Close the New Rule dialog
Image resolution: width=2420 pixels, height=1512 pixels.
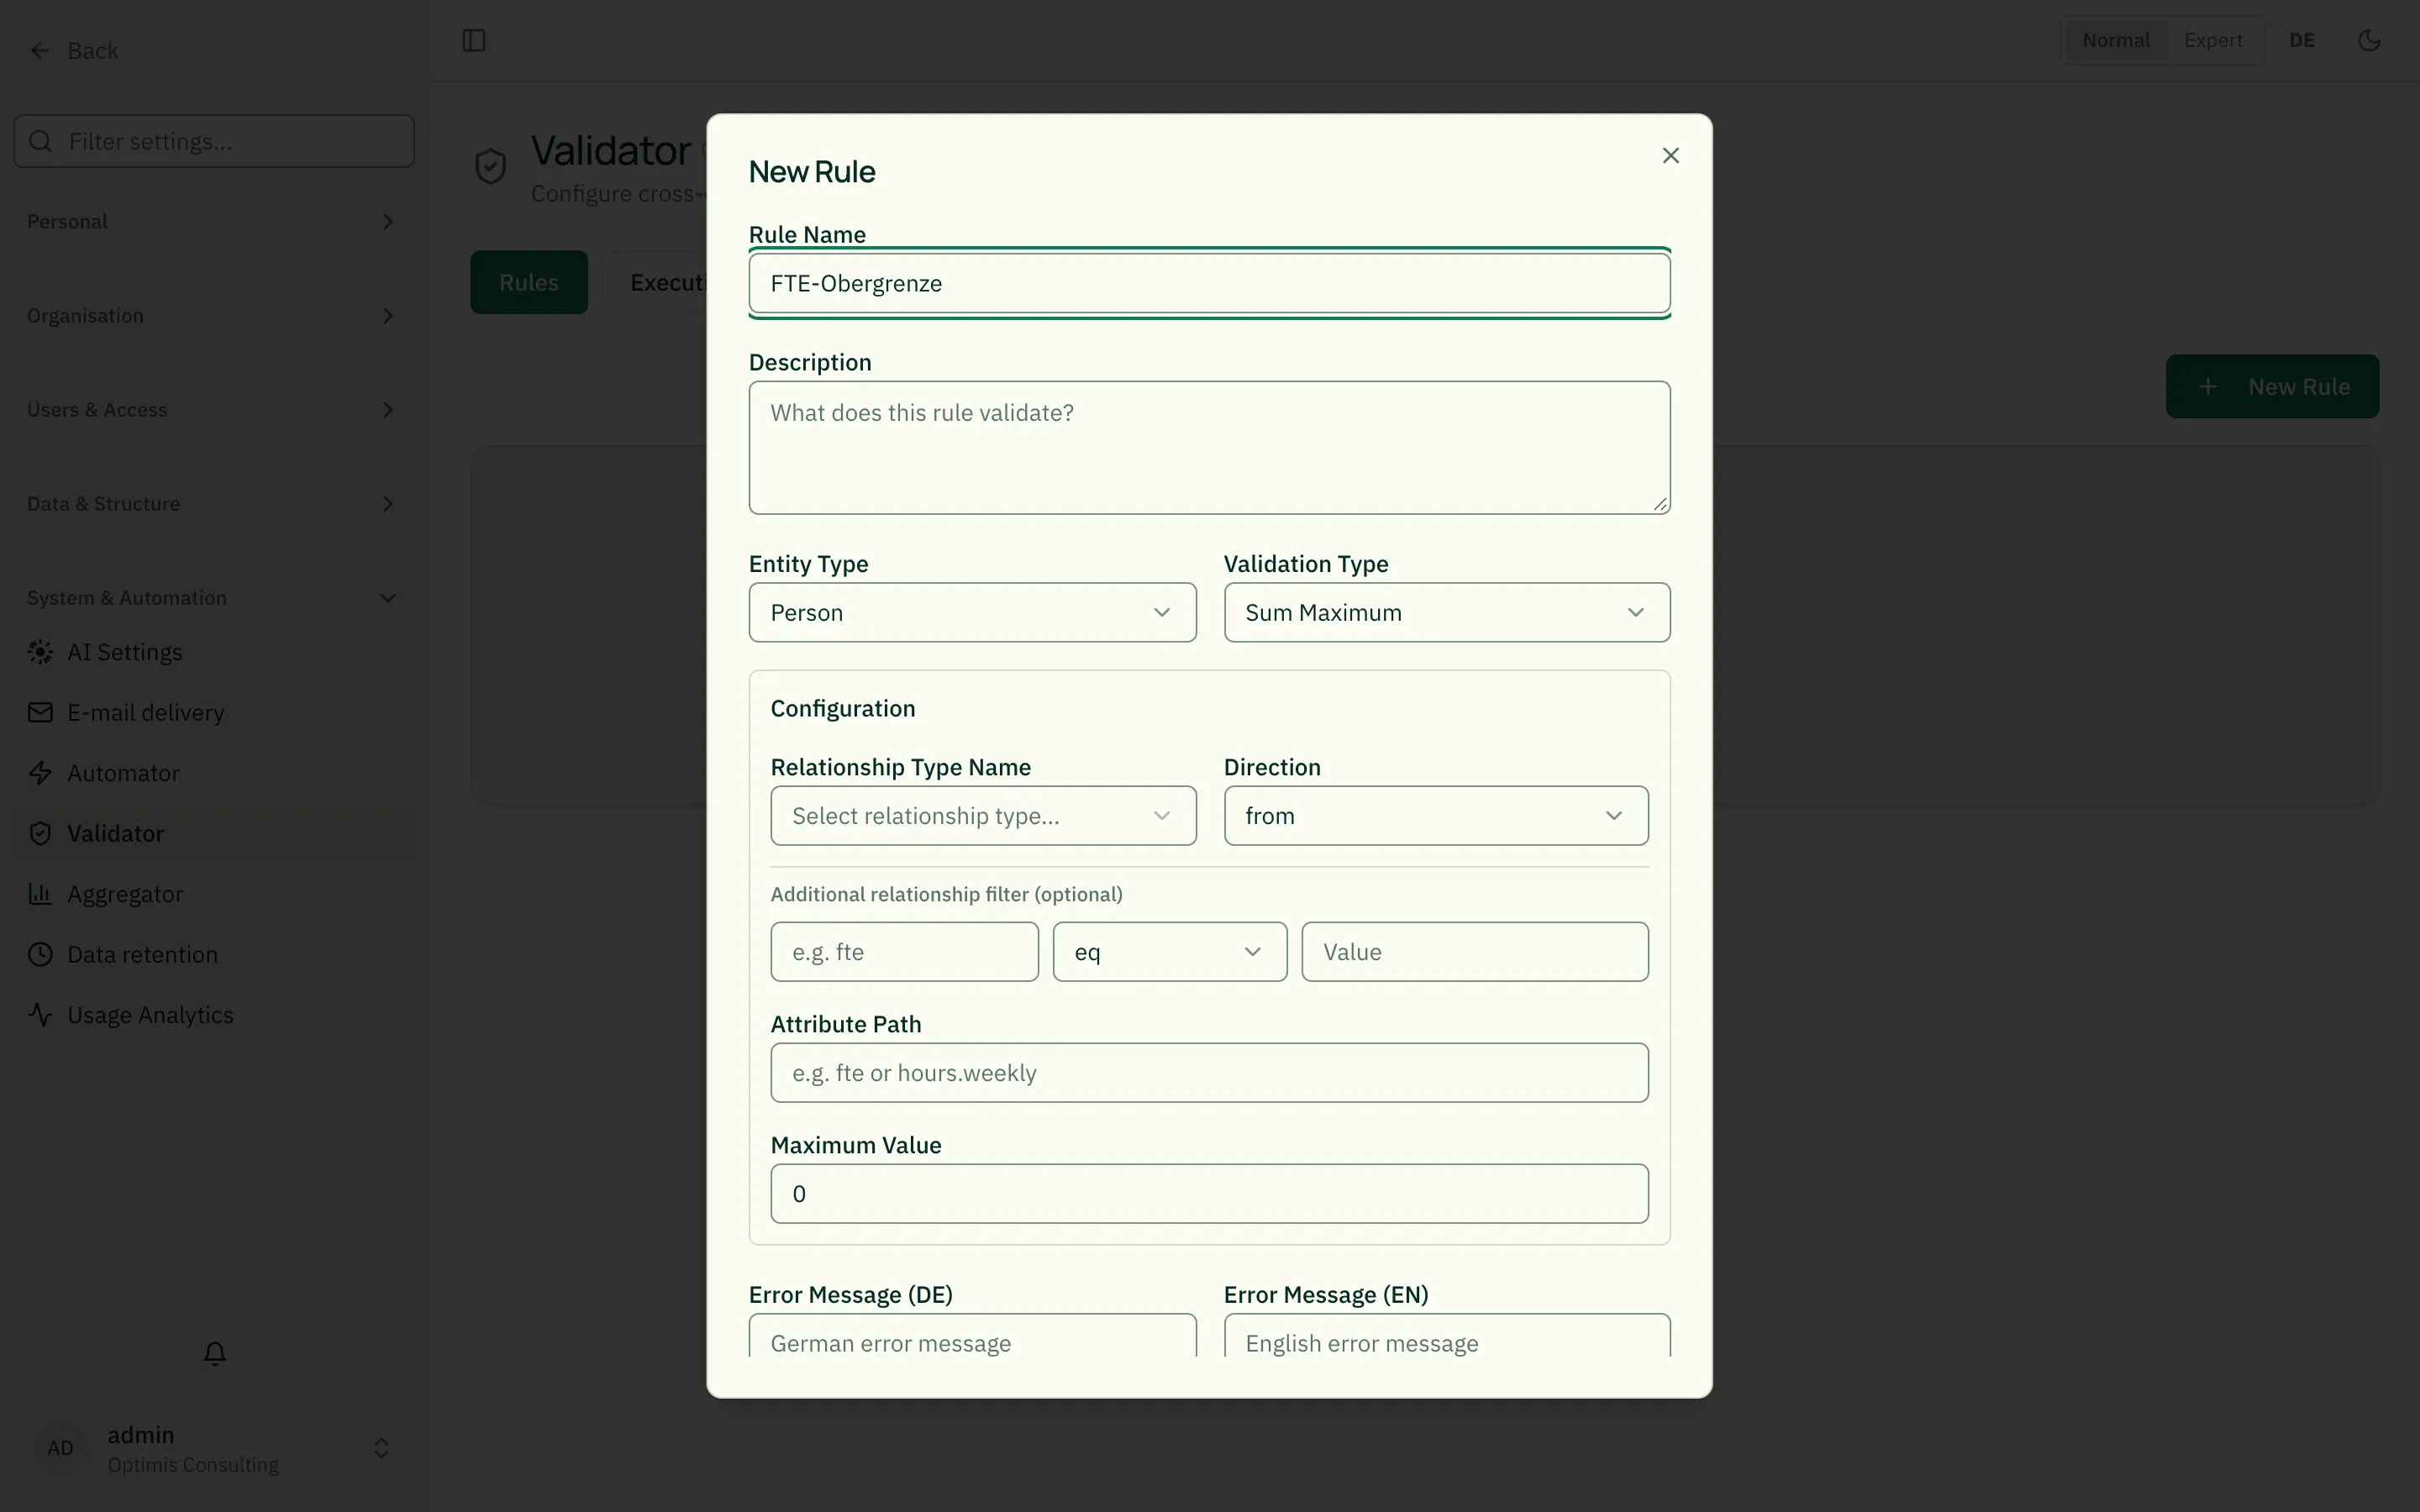(1670, 155)
